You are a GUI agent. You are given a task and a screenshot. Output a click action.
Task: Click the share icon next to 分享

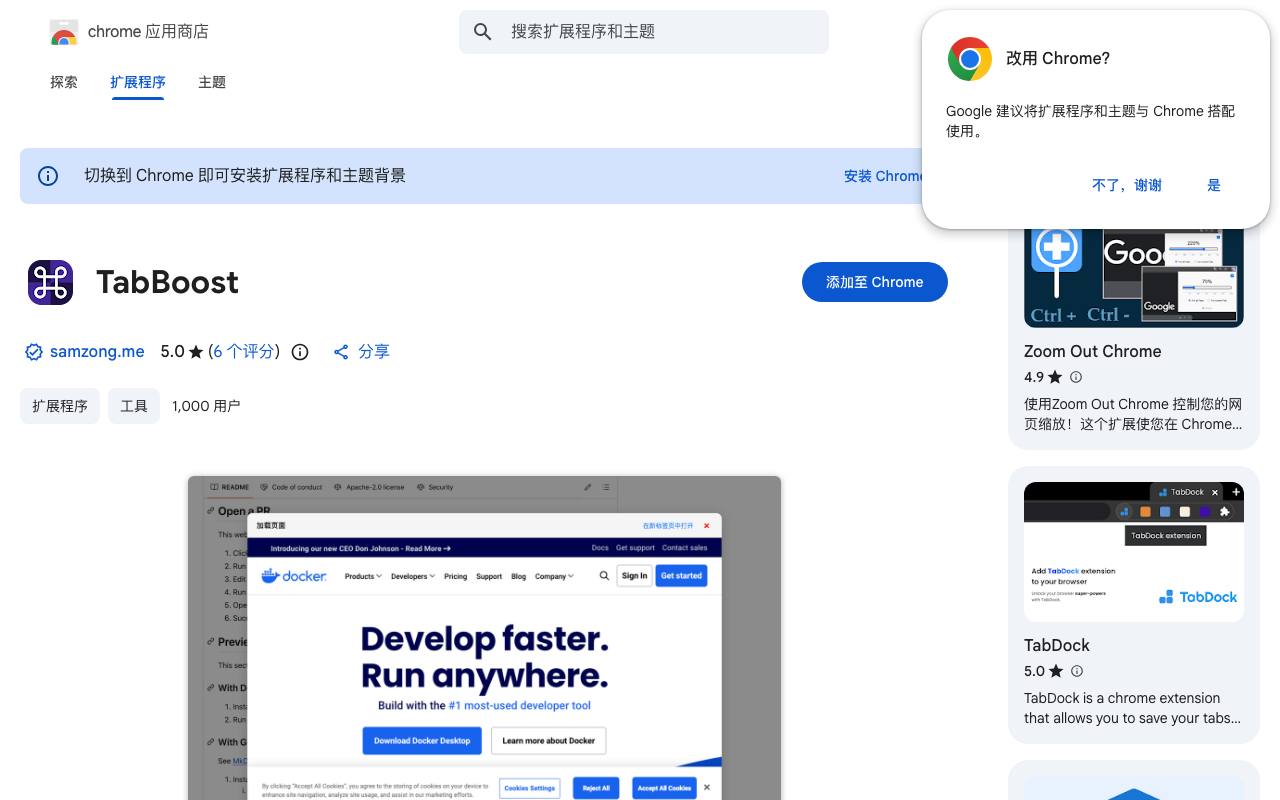(x=341, y=352)
